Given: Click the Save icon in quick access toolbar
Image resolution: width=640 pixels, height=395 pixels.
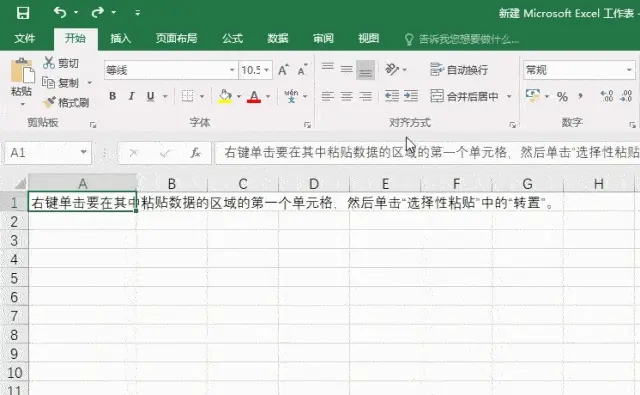Looking at the screenshot, I should pos(23,13).
